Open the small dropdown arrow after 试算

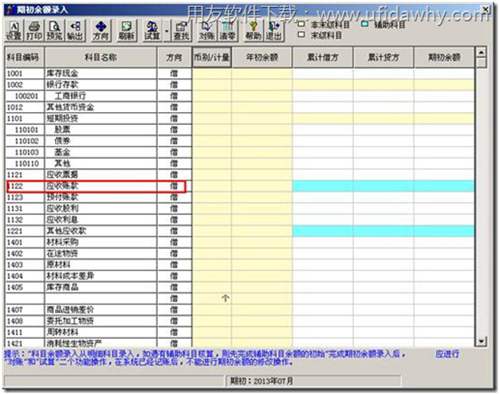pos(167,31)
